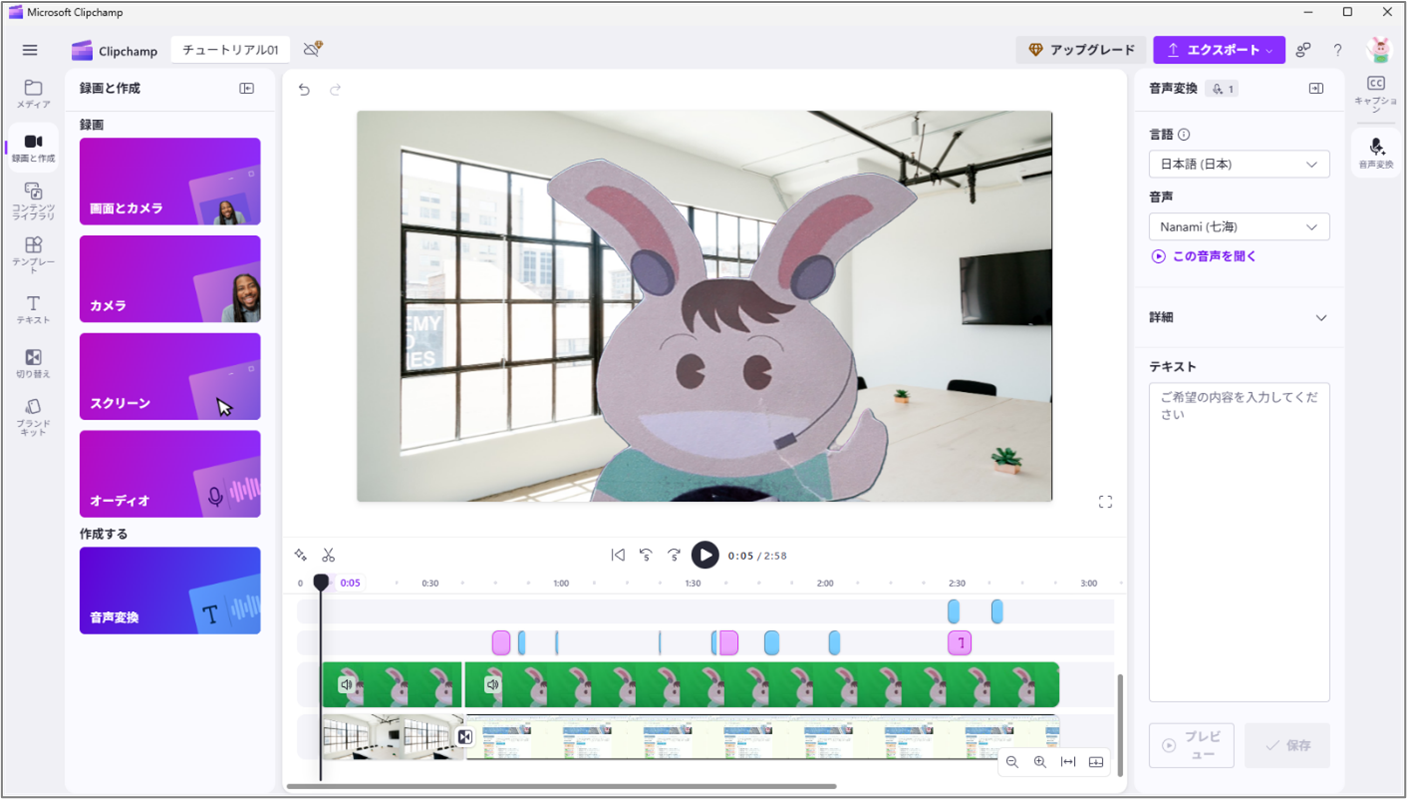Mute the second rabbit clip audio
The height and width of the screenshot is (799, 1407).
click(x=492, y=685)
